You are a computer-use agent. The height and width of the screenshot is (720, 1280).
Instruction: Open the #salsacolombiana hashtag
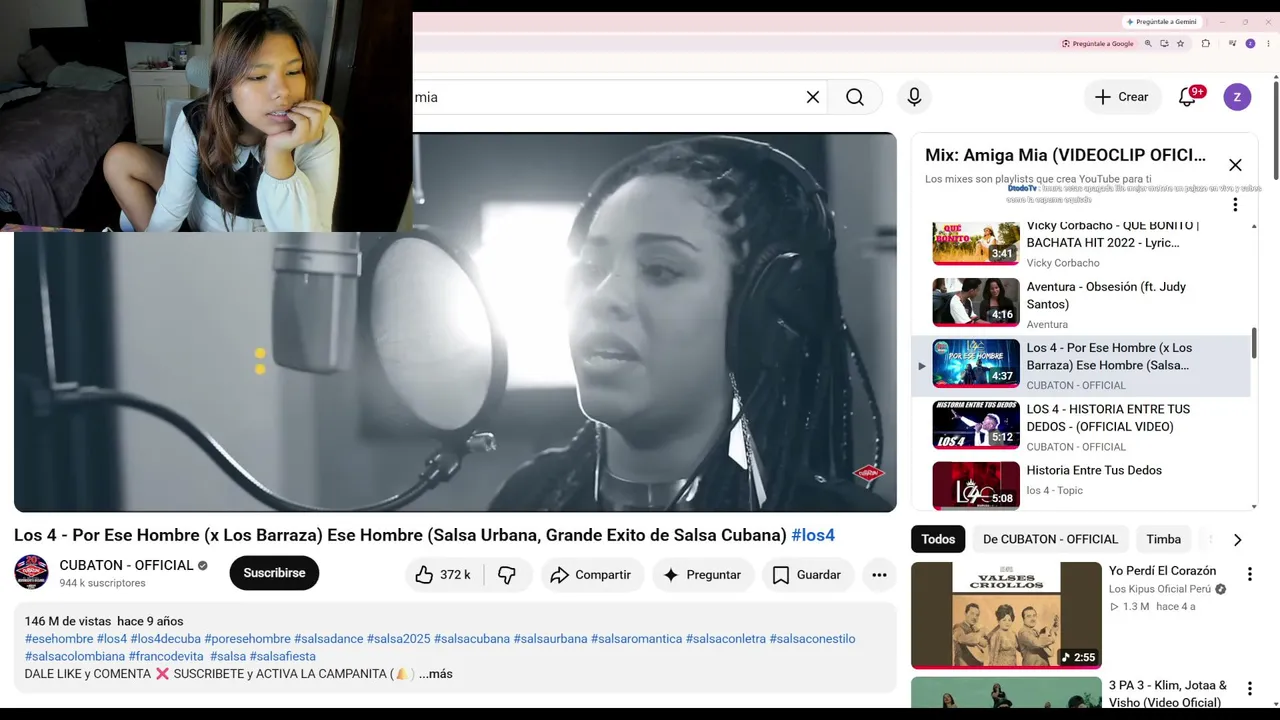point(75,656)
